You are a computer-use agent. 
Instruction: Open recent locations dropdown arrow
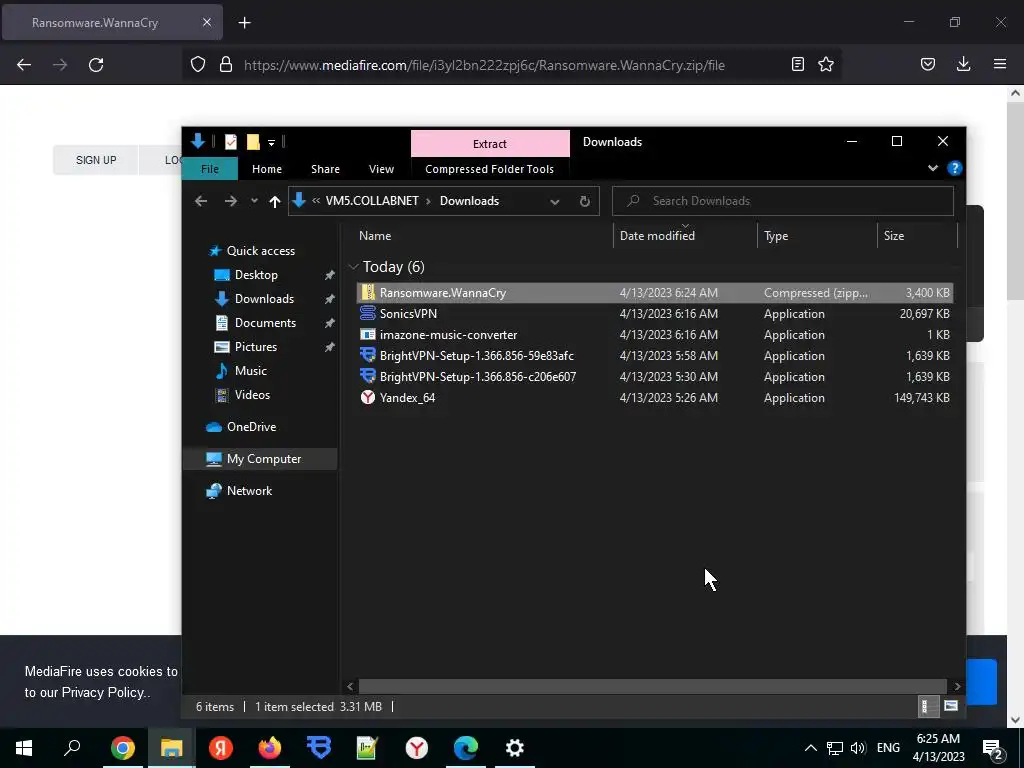click(x=254, y=201)
